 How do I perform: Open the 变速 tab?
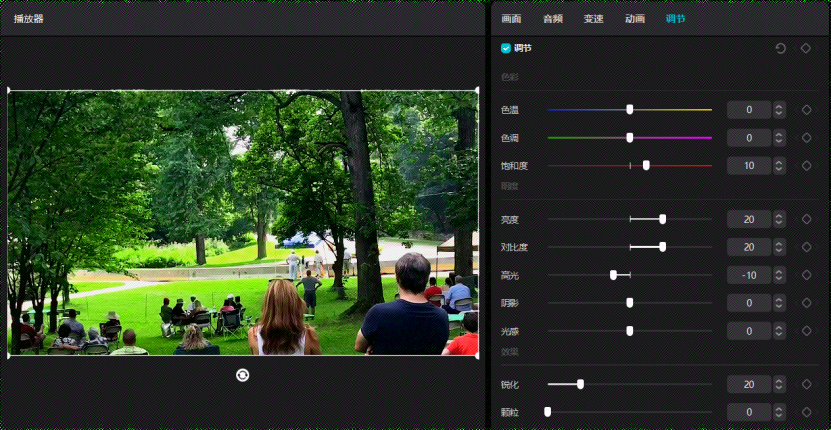click(x=594, y=19)
